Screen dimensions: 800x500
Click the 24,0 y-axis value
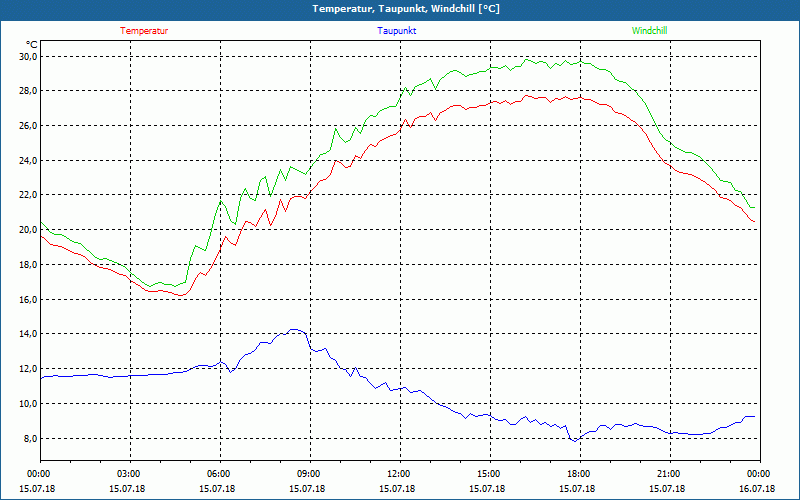28,161
